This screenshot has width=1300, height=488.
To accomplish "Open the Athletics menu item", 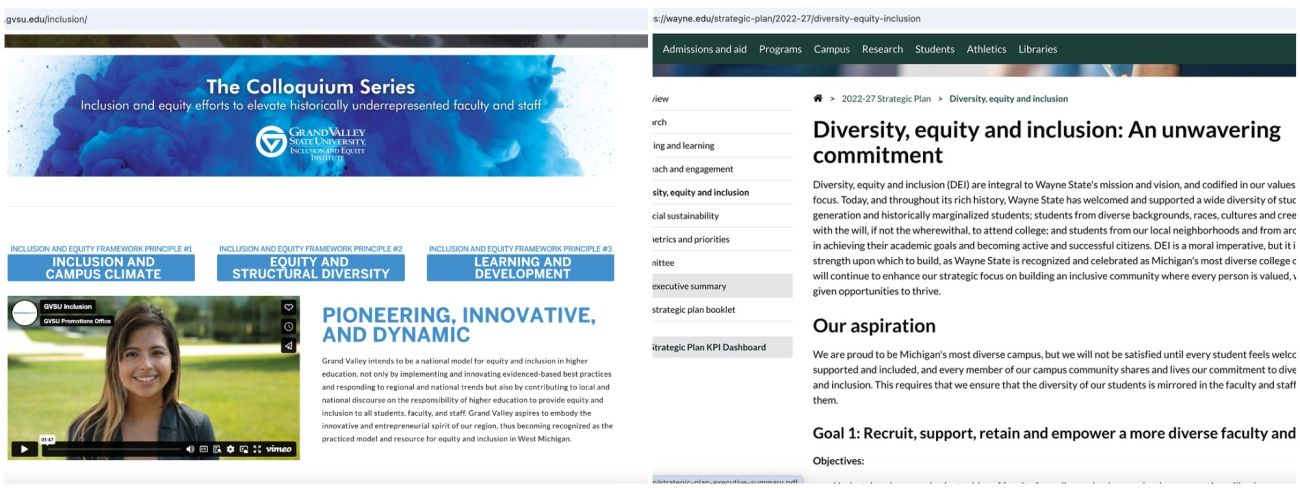I will coord(986,49).
